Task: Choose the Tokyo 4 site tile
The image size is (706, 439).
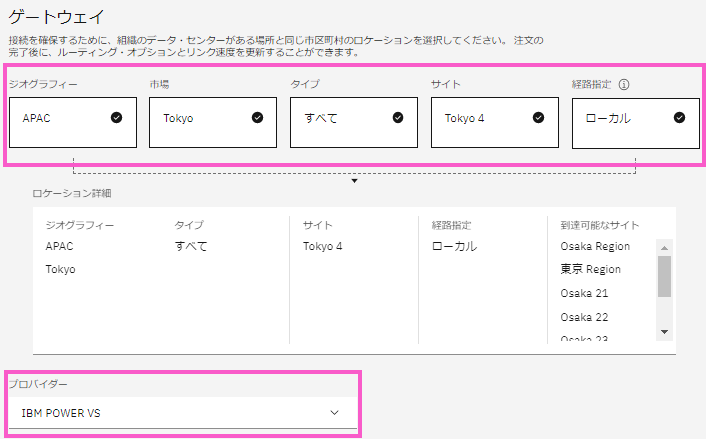Action: click(494, 122)
